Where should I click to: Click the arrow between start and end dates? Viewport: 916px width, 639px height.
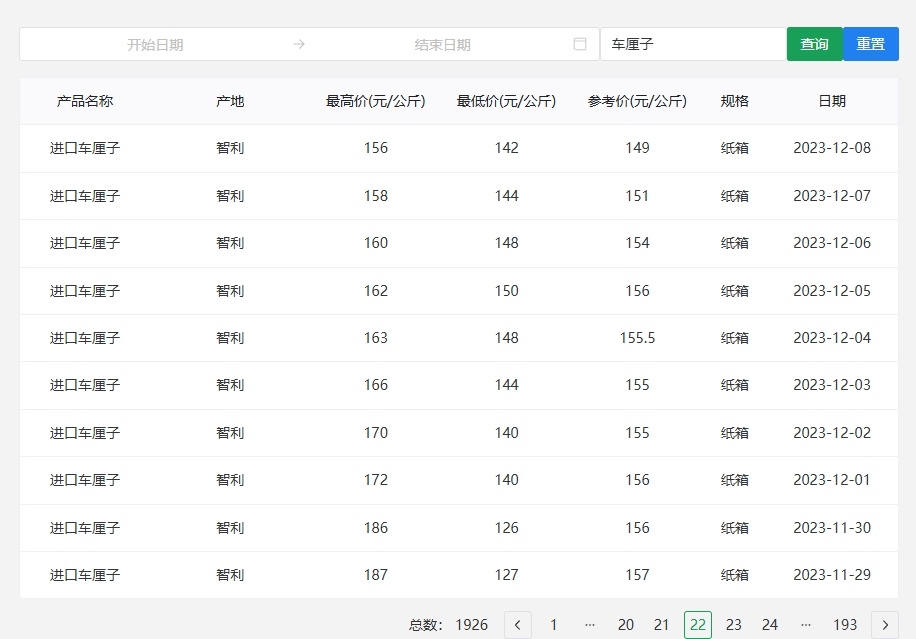[298, 44]
